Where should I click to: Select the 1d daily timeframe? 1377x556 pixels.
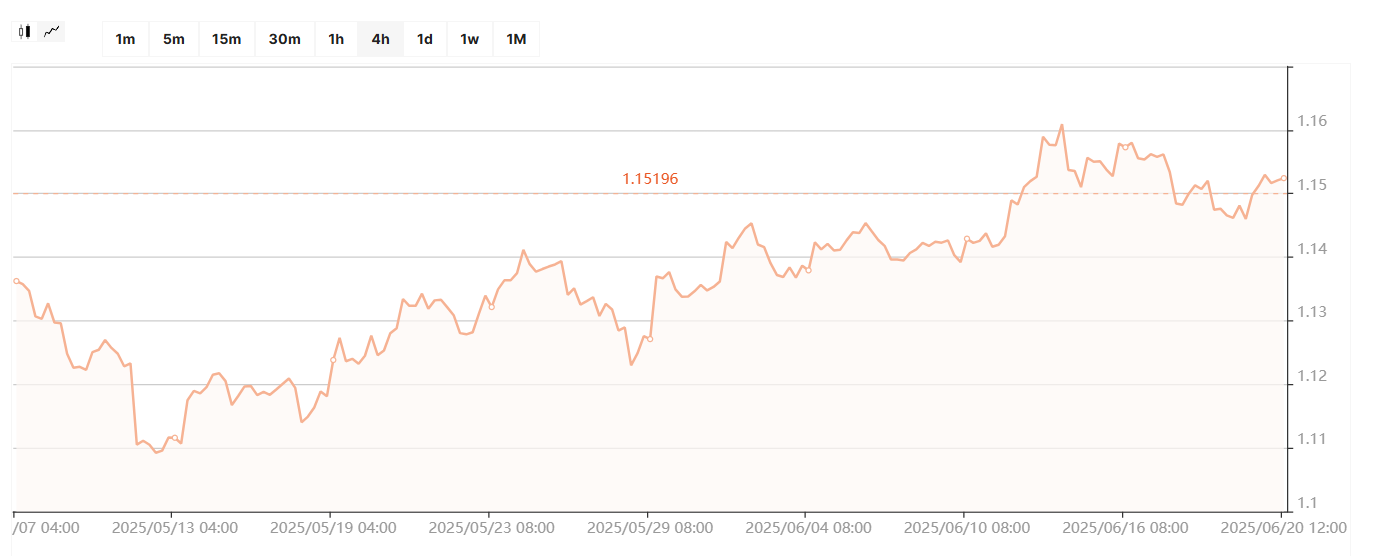pyautogui.click(x=425, y=39)
